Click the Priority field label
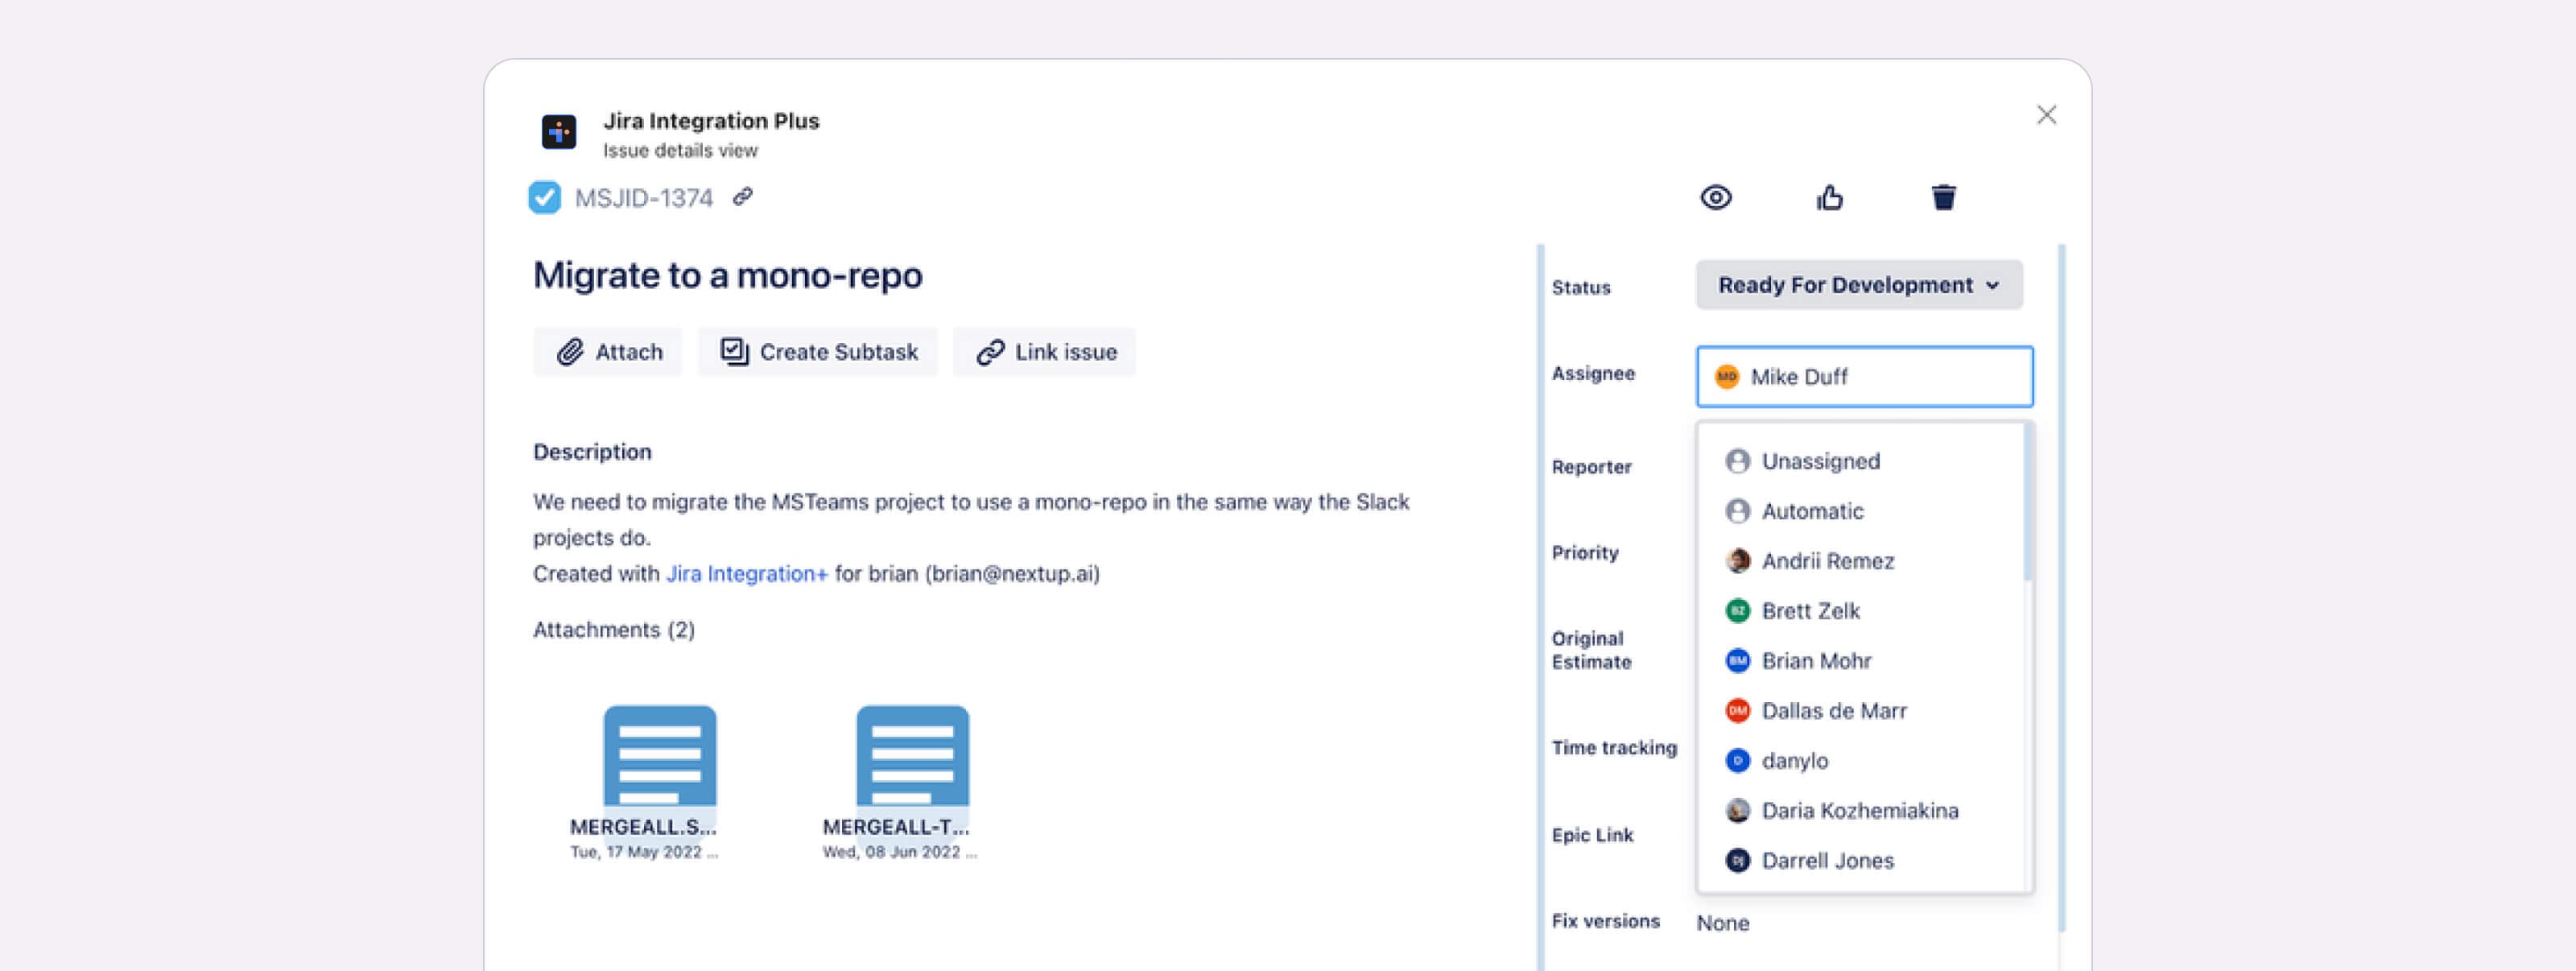This screenshot has height=971, width=2576. click(x=1585, y=553)
